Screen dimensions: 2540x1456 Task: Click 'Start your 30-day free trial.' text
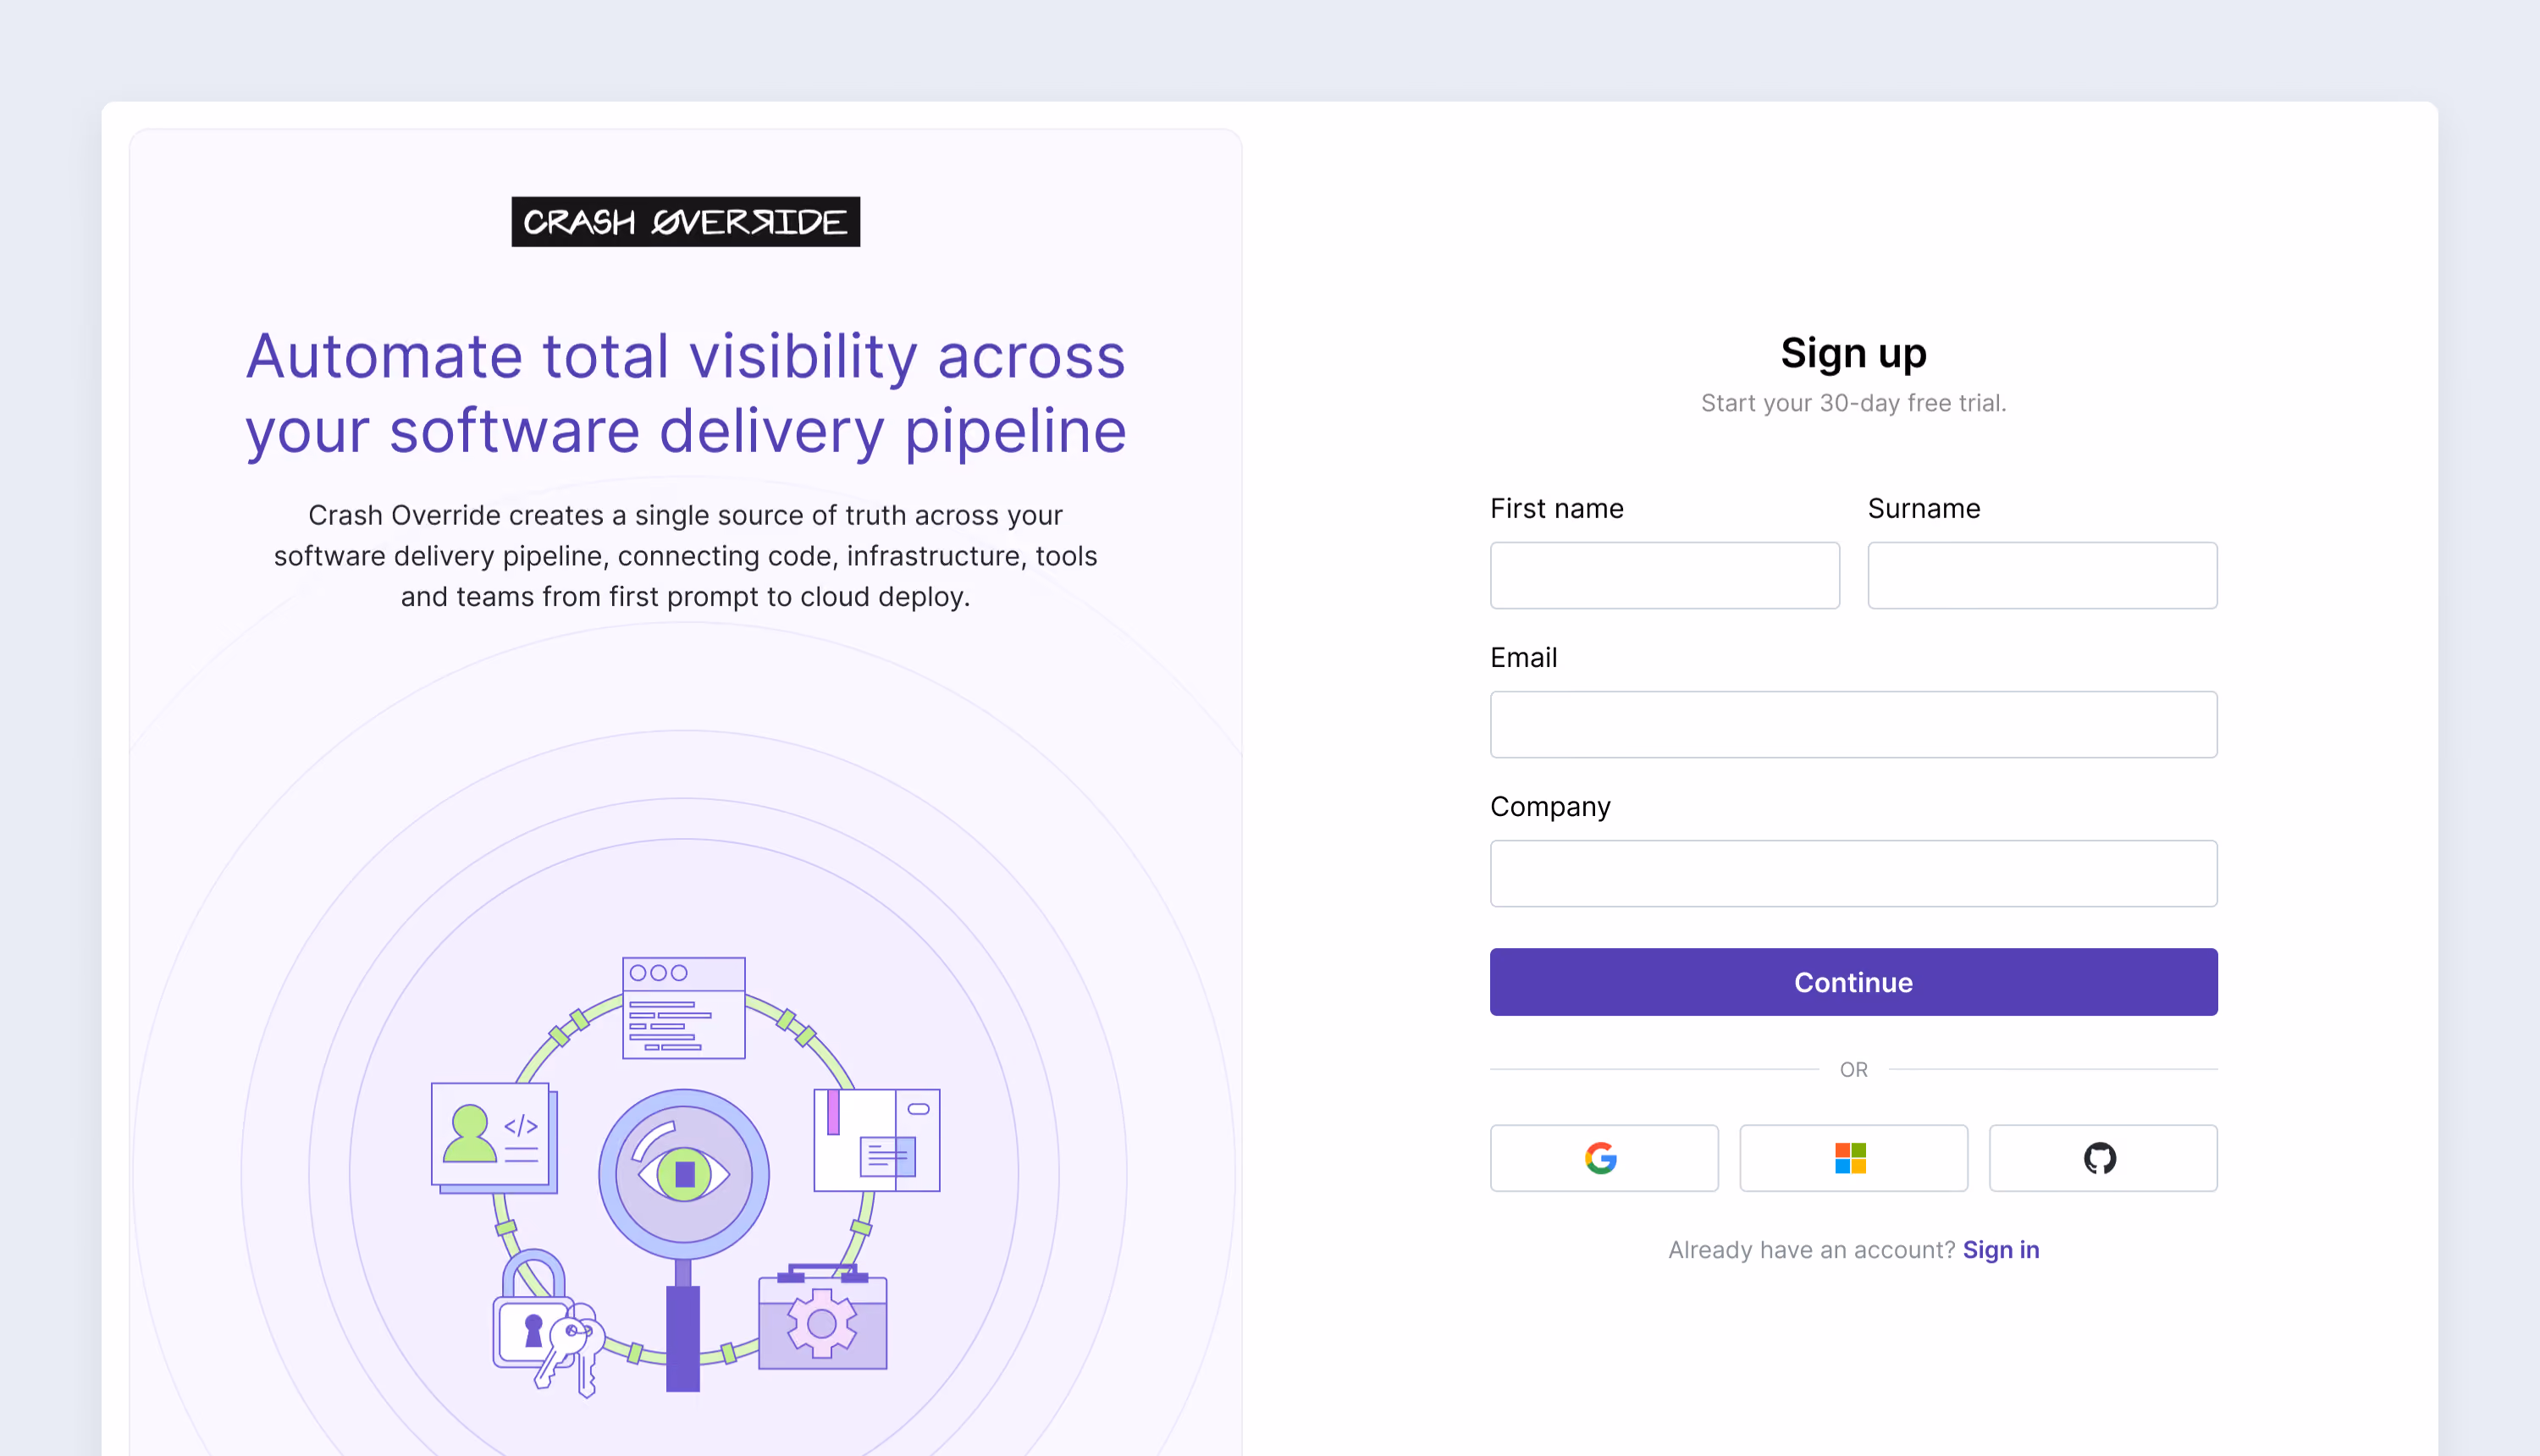click(x=1853, y=403)
